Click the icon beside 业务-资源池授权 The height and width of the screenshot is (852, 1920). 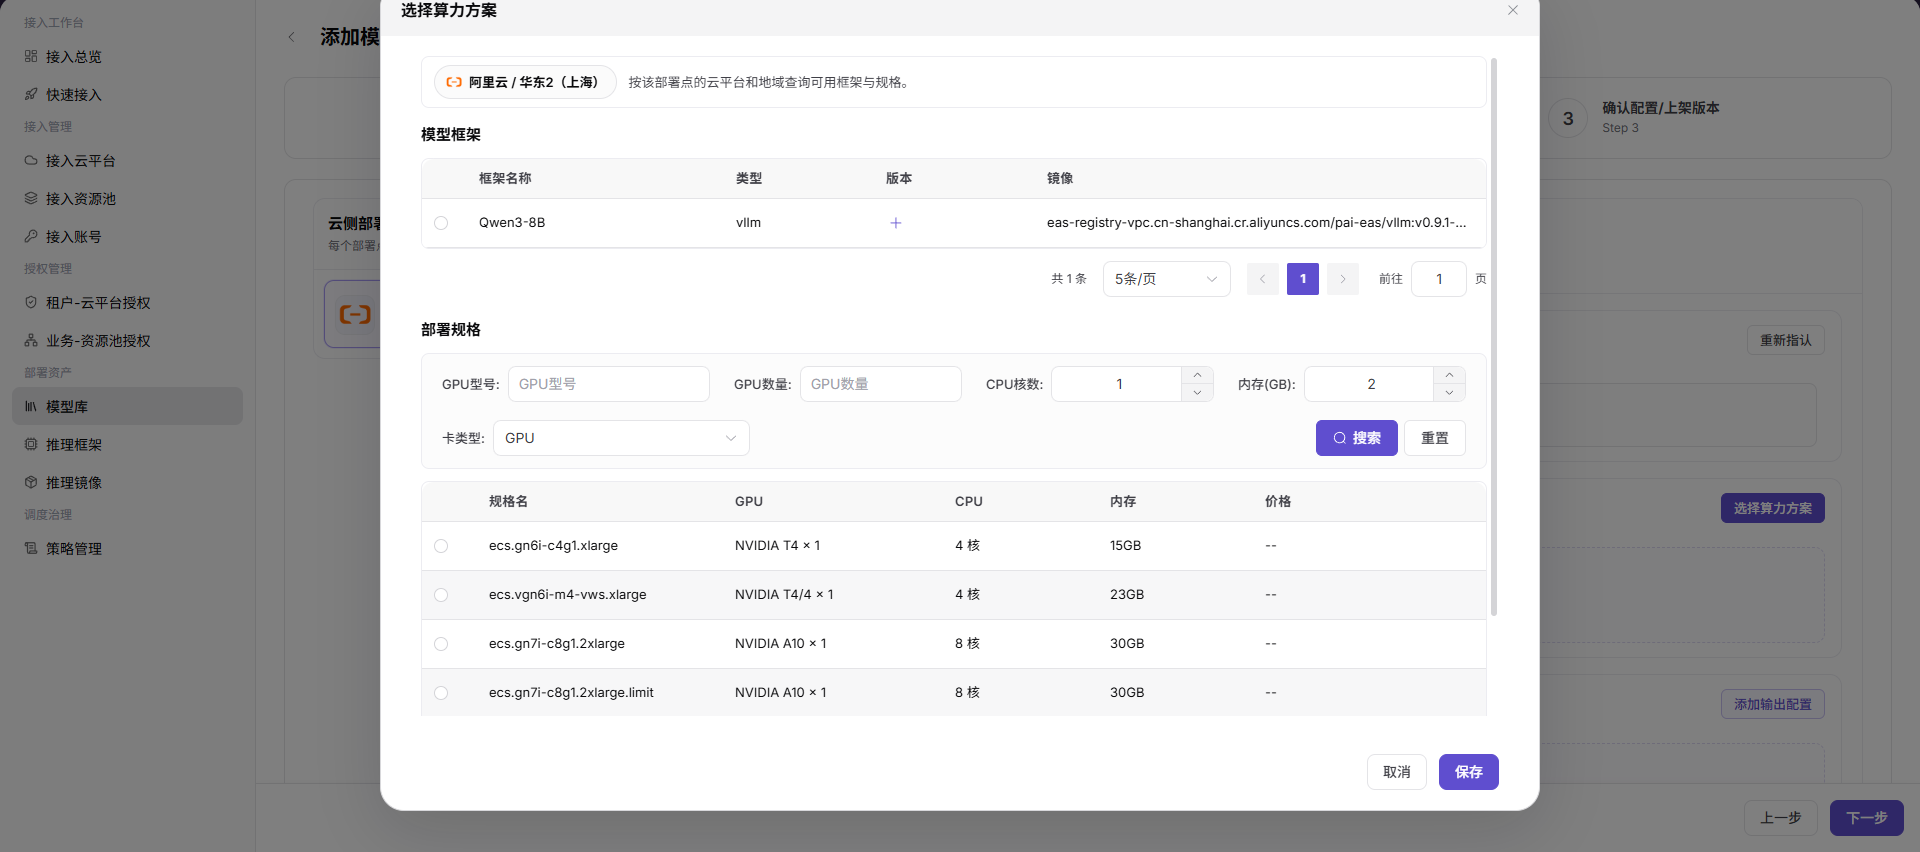pos(31,340)
